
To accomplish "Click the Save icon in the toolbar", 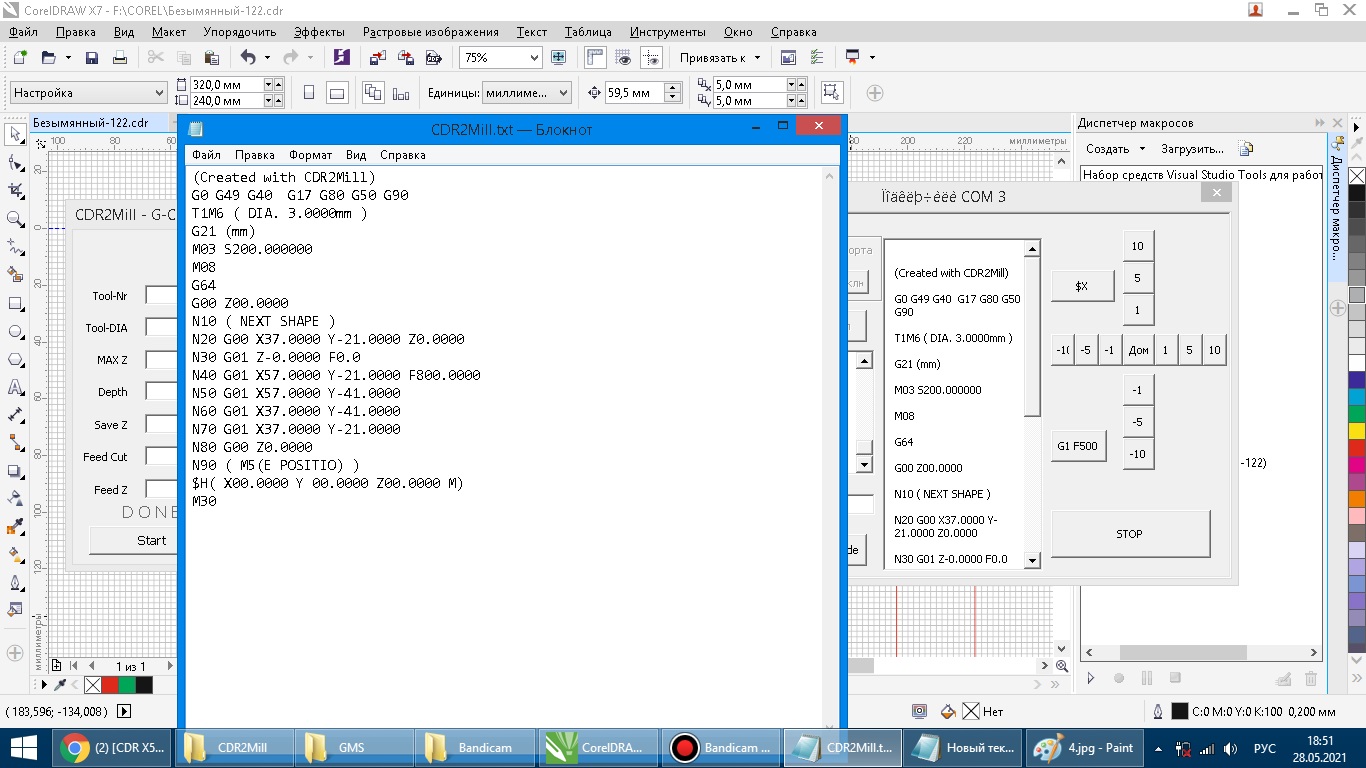I will (x=92, y=58).
